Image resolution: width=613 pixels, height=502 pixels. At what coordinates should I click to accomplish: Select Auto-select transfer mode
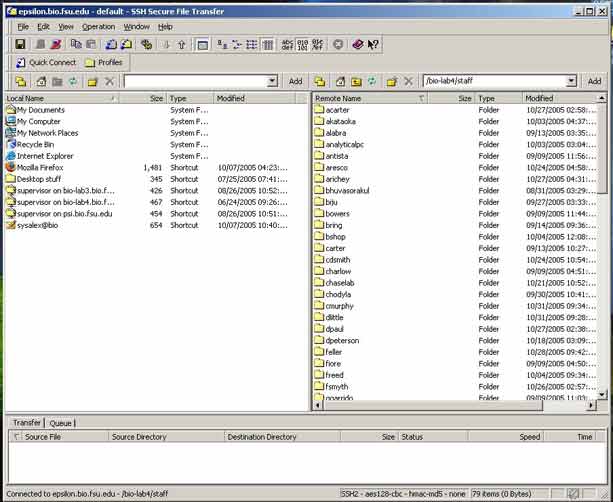tap(317, 45)
